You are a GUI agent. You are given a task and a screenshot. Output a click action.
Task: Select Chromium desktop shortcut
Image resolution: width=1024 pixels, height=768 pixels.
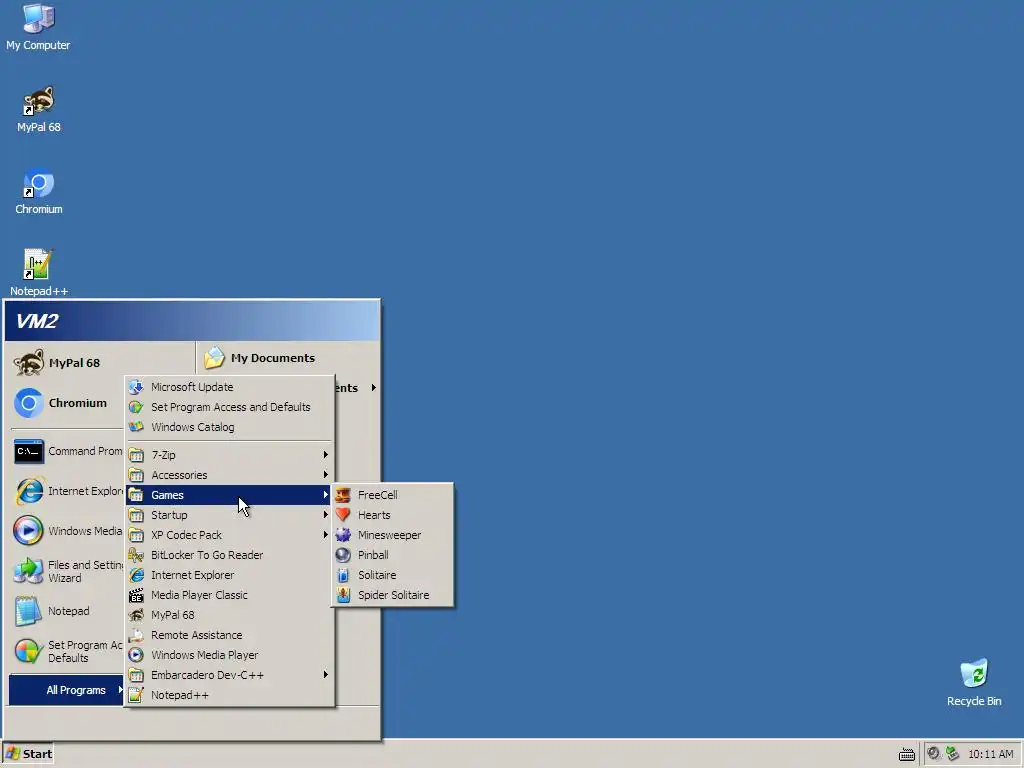coord(39,192)
